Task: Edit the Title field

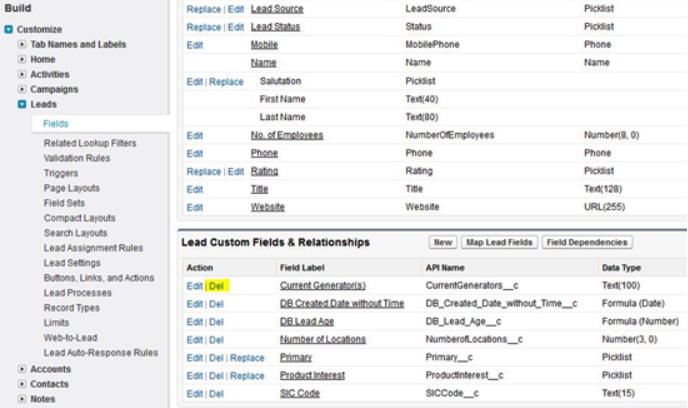Action: point(194,190)
